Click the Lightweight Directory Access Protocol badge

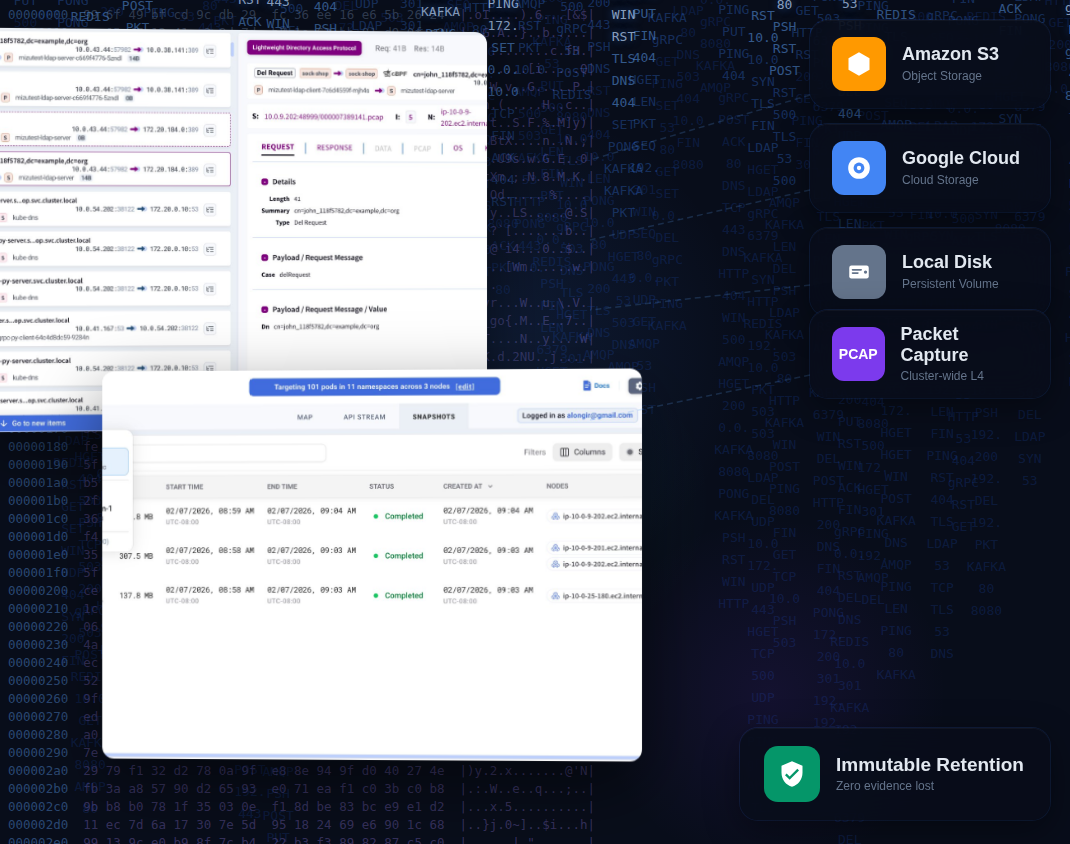(x=304, y=48)
